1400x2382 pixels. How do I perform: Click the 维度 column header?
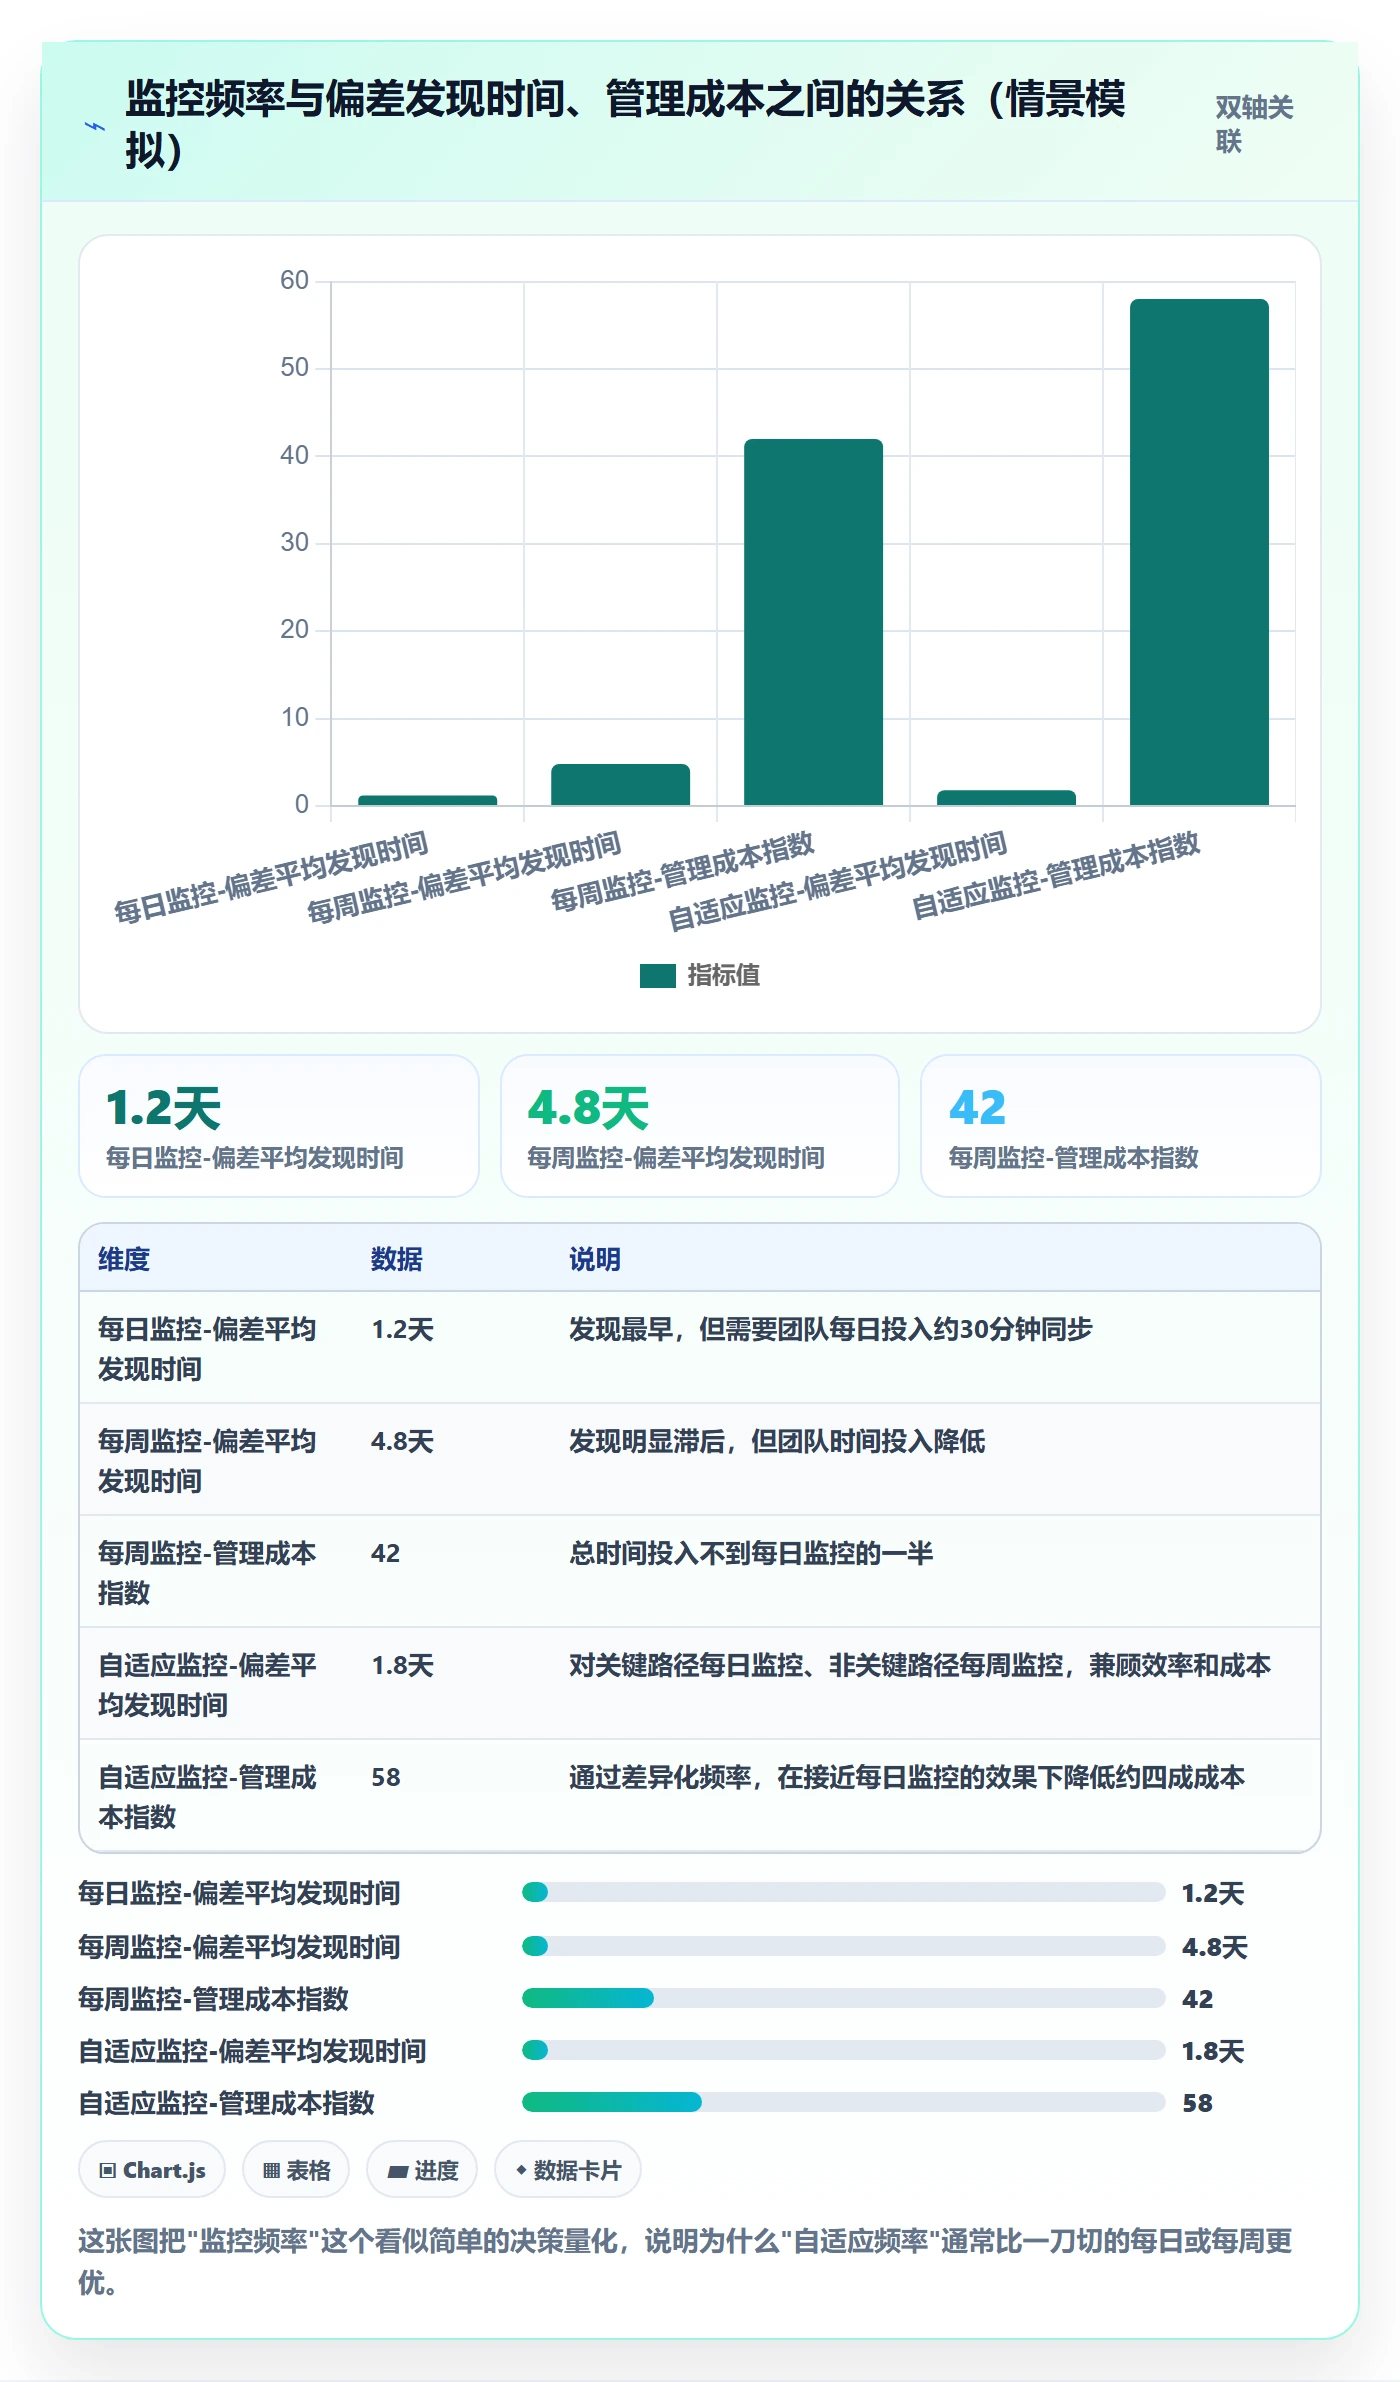click(124, 1259)
